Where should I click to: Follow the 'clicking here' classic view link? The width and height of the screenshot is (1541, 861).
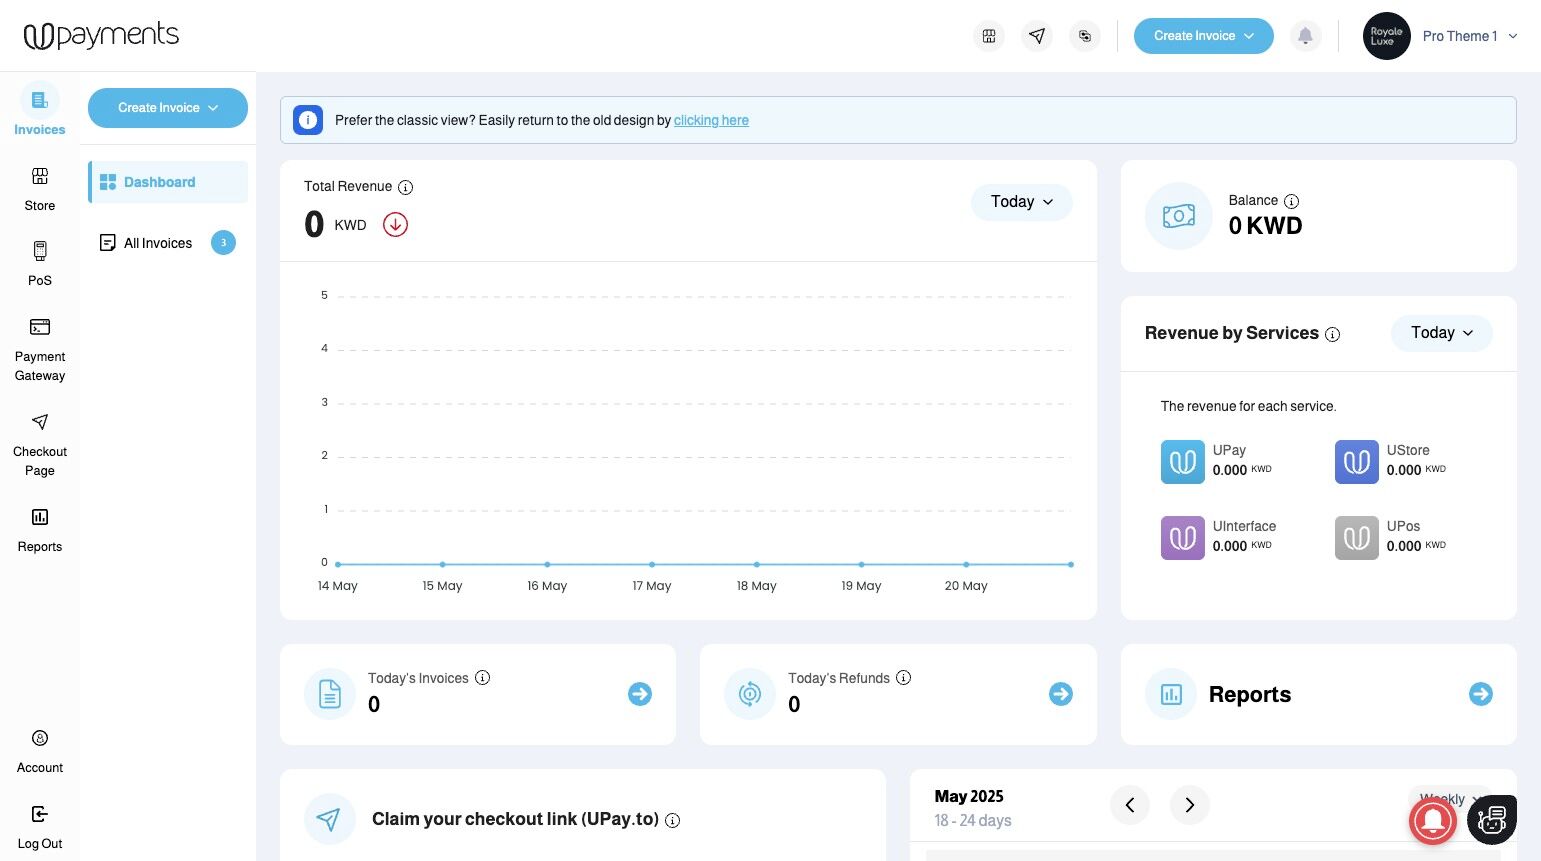pos(711,120)
